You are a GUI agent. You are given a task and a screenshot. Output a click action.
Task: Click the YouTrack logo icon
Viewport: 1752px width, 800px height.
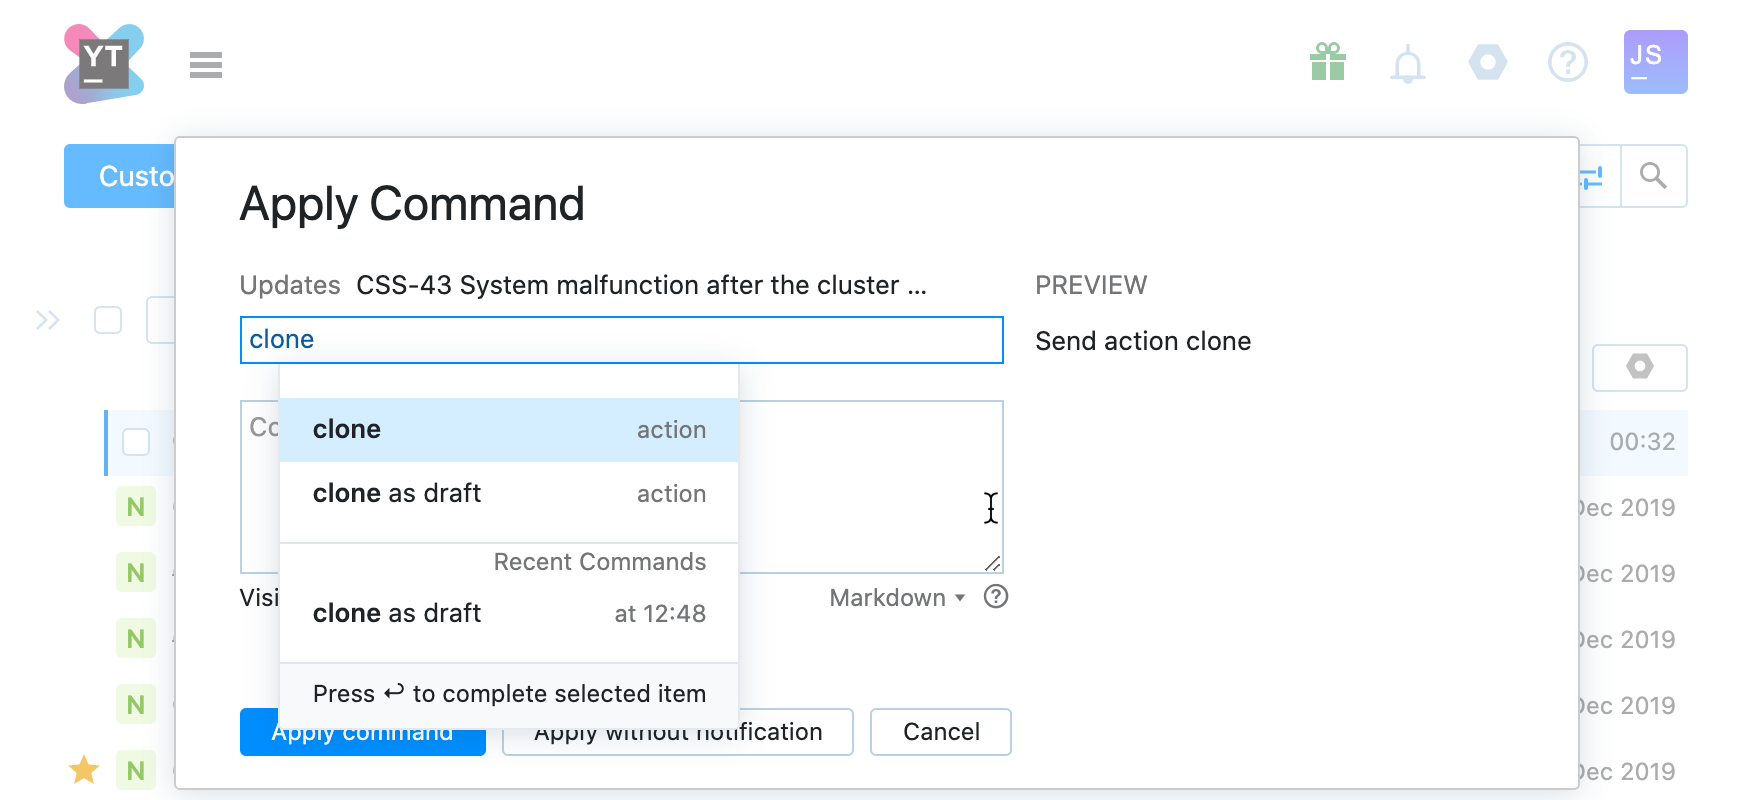pos(103,64)
